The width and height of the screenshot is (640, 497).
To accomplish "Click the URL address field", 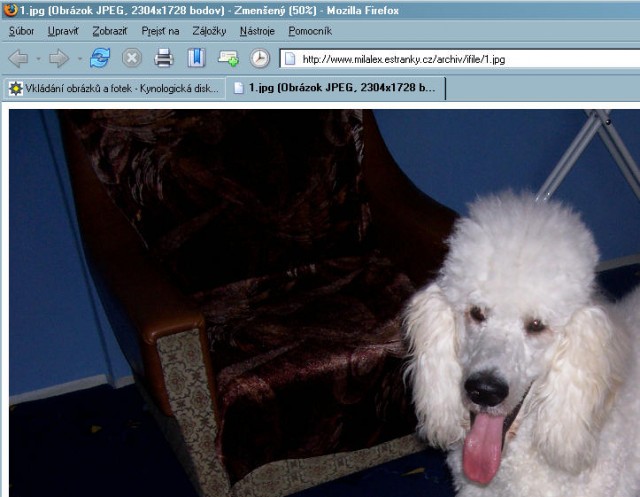I will [460, 59].
